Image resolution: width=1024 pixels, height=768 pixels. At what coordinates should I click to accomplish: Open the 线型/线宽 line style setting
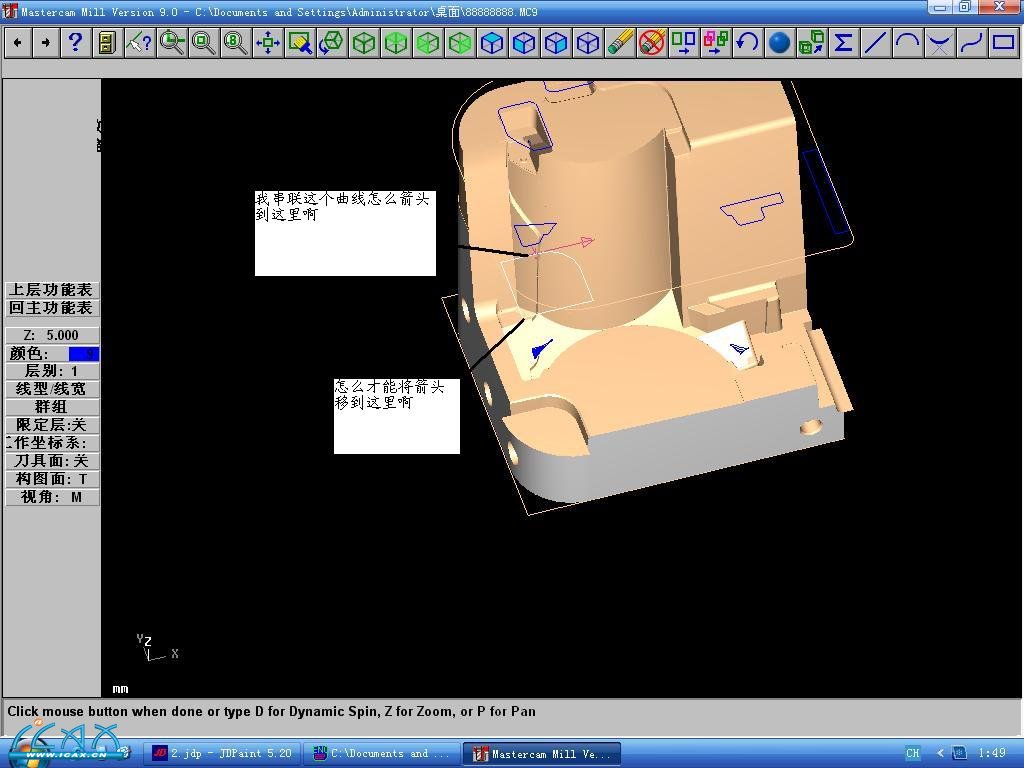click(x=52, y=389)
